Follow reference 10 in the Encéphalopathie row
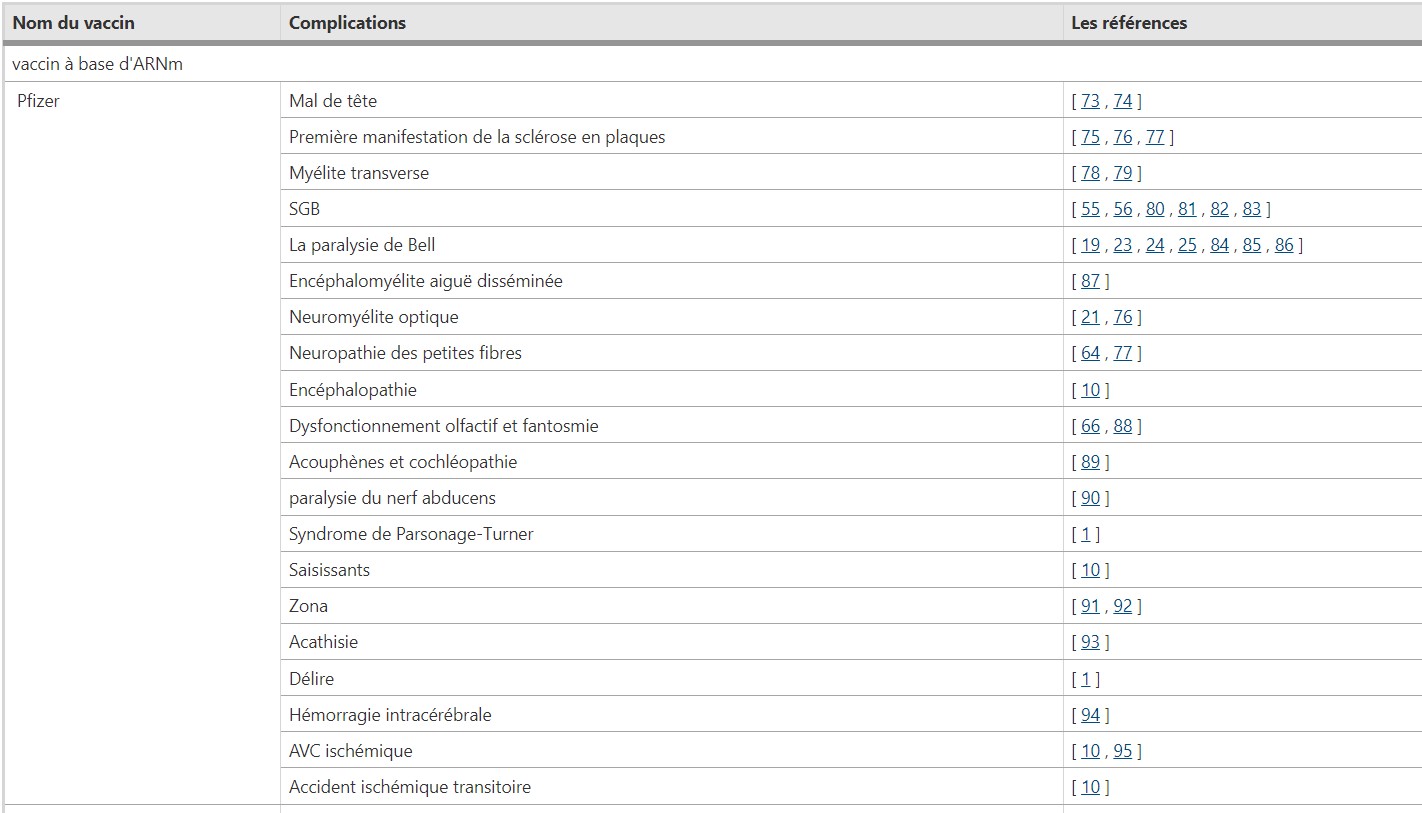The width and height of the screenshot is (1422, 813). tap(1090, 390)
